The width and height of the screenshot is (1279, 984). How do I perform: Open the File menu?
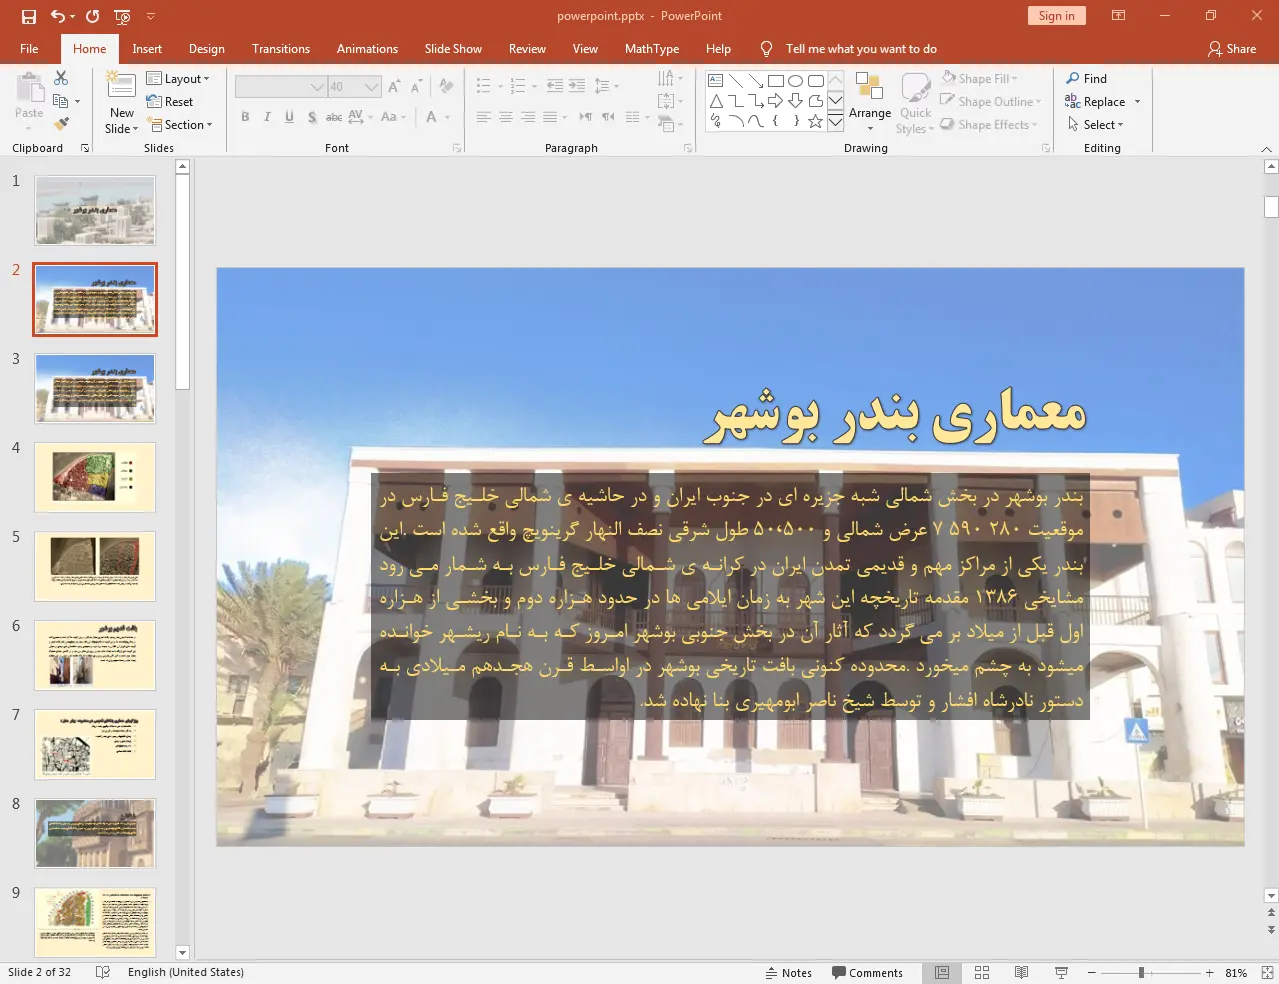[29, 48]
